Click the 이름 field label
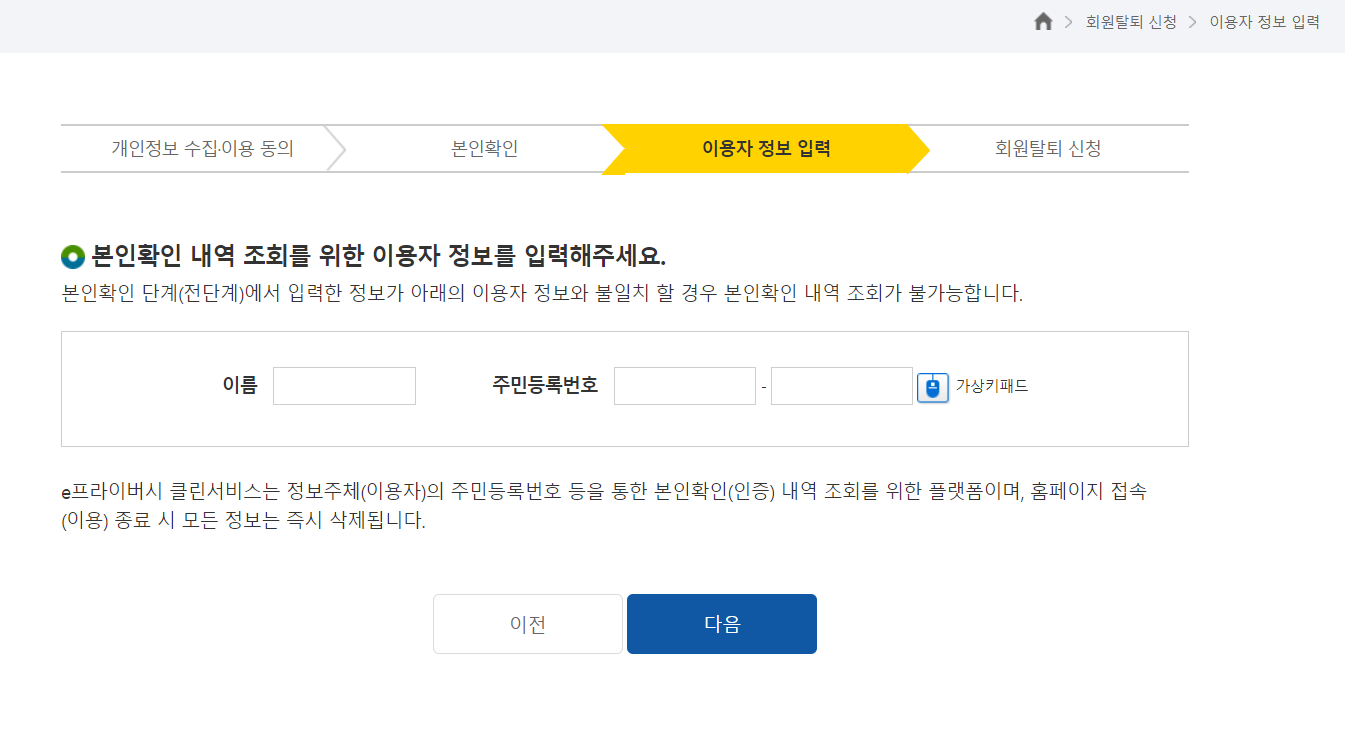 click(x=240, y=385)
